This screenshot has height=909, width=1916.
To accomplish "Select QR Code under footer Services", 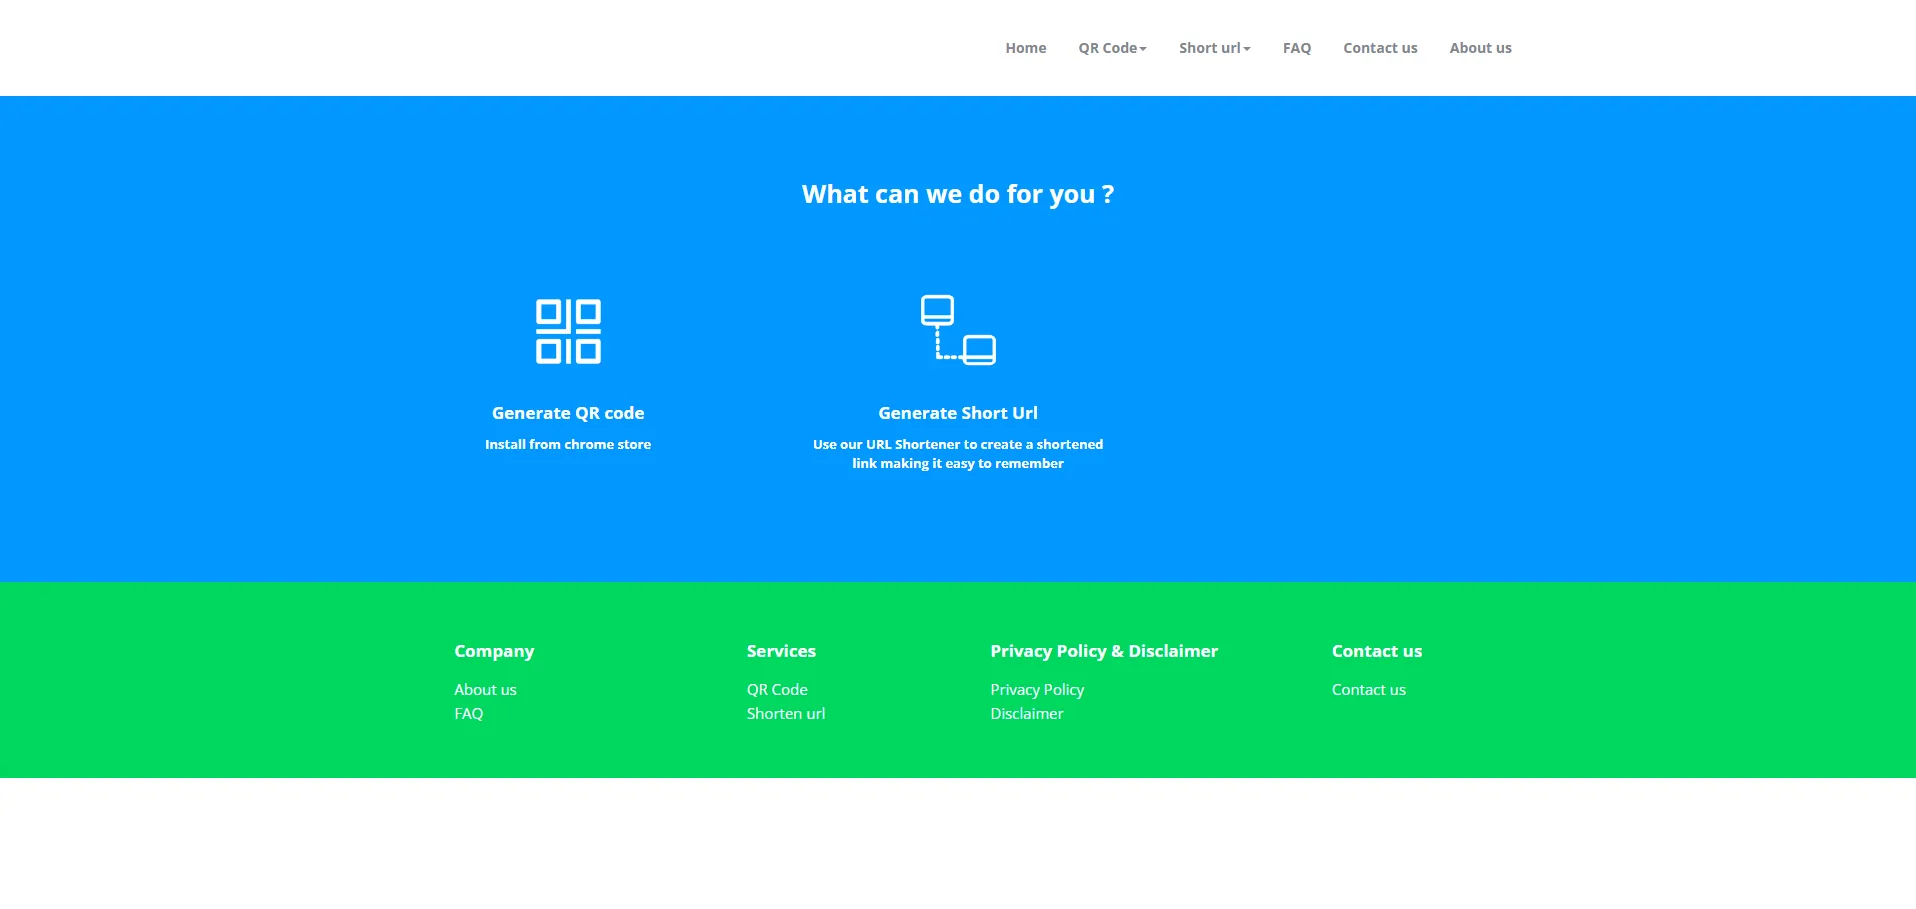I will pyautogui.click(x=776, y=690).
